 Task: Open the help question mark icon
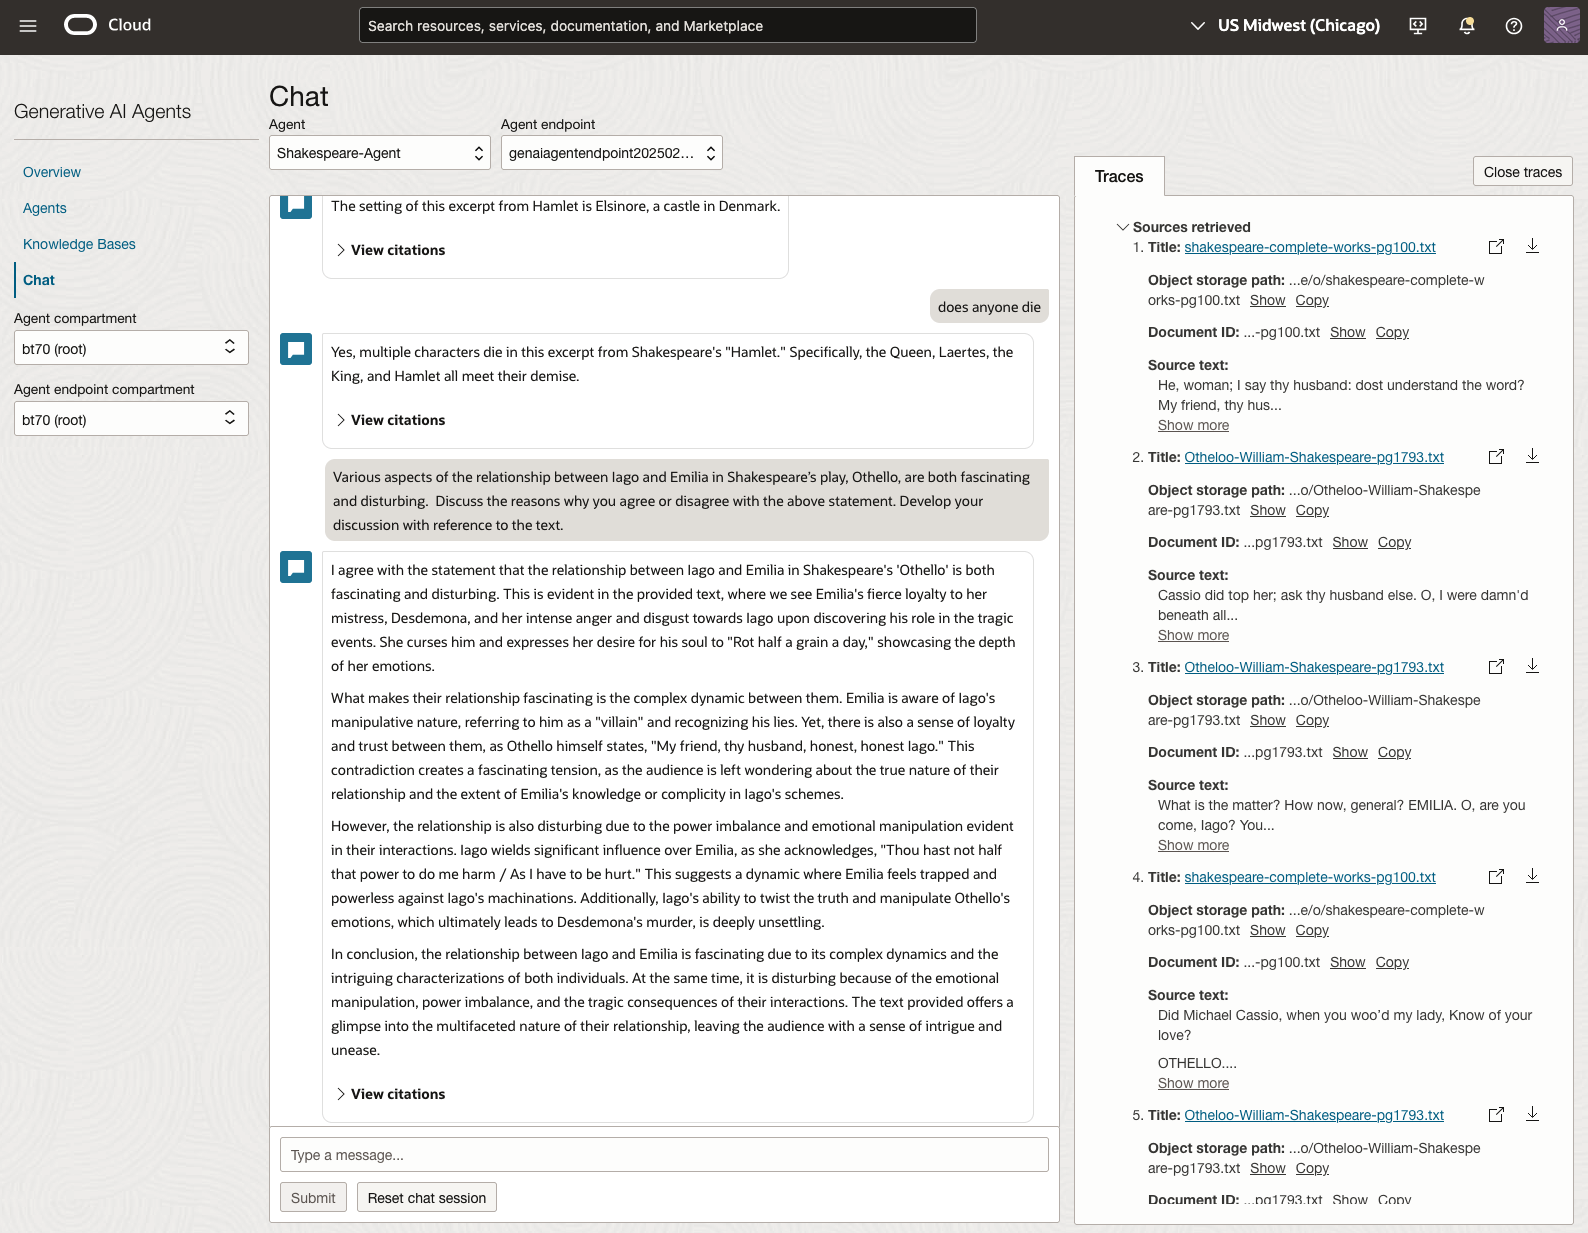click(1513, 26)
